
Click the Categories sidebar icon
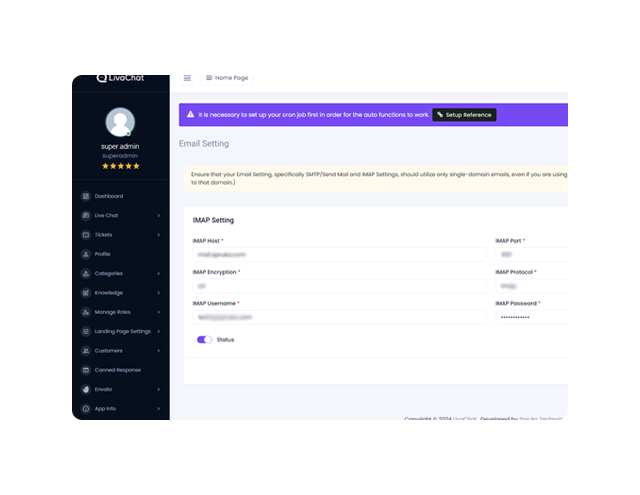[86, 273]
